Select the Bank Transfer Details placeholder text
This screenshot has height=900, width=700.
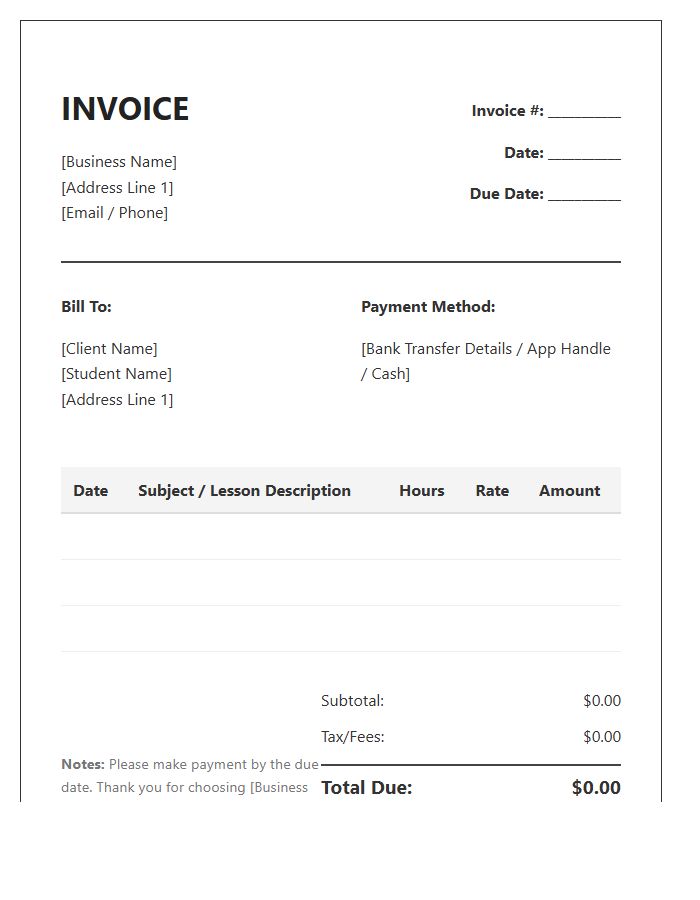[x=485, y=361]
